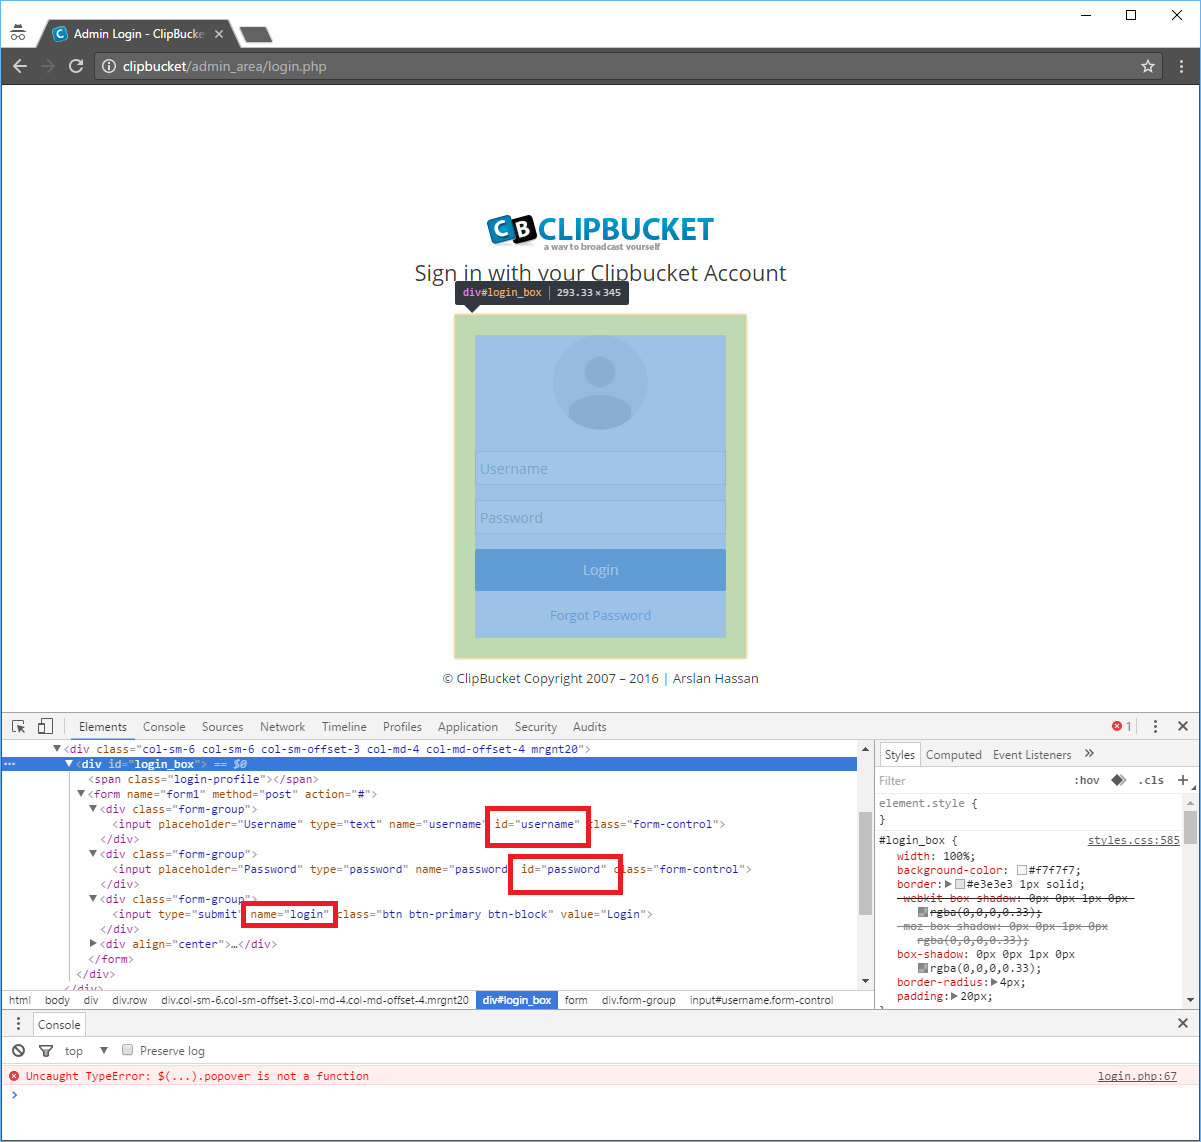This screenshot has height=1142, width=1201.
Task: Open the Event Listeners tab
Action: pos(1032,755)
